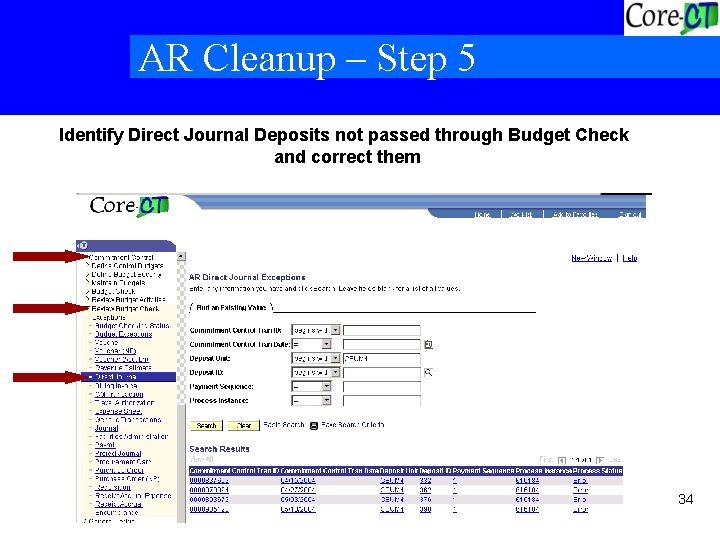
Task: Expand the Review Budget Activities folder
Action: tap(126, 300)
